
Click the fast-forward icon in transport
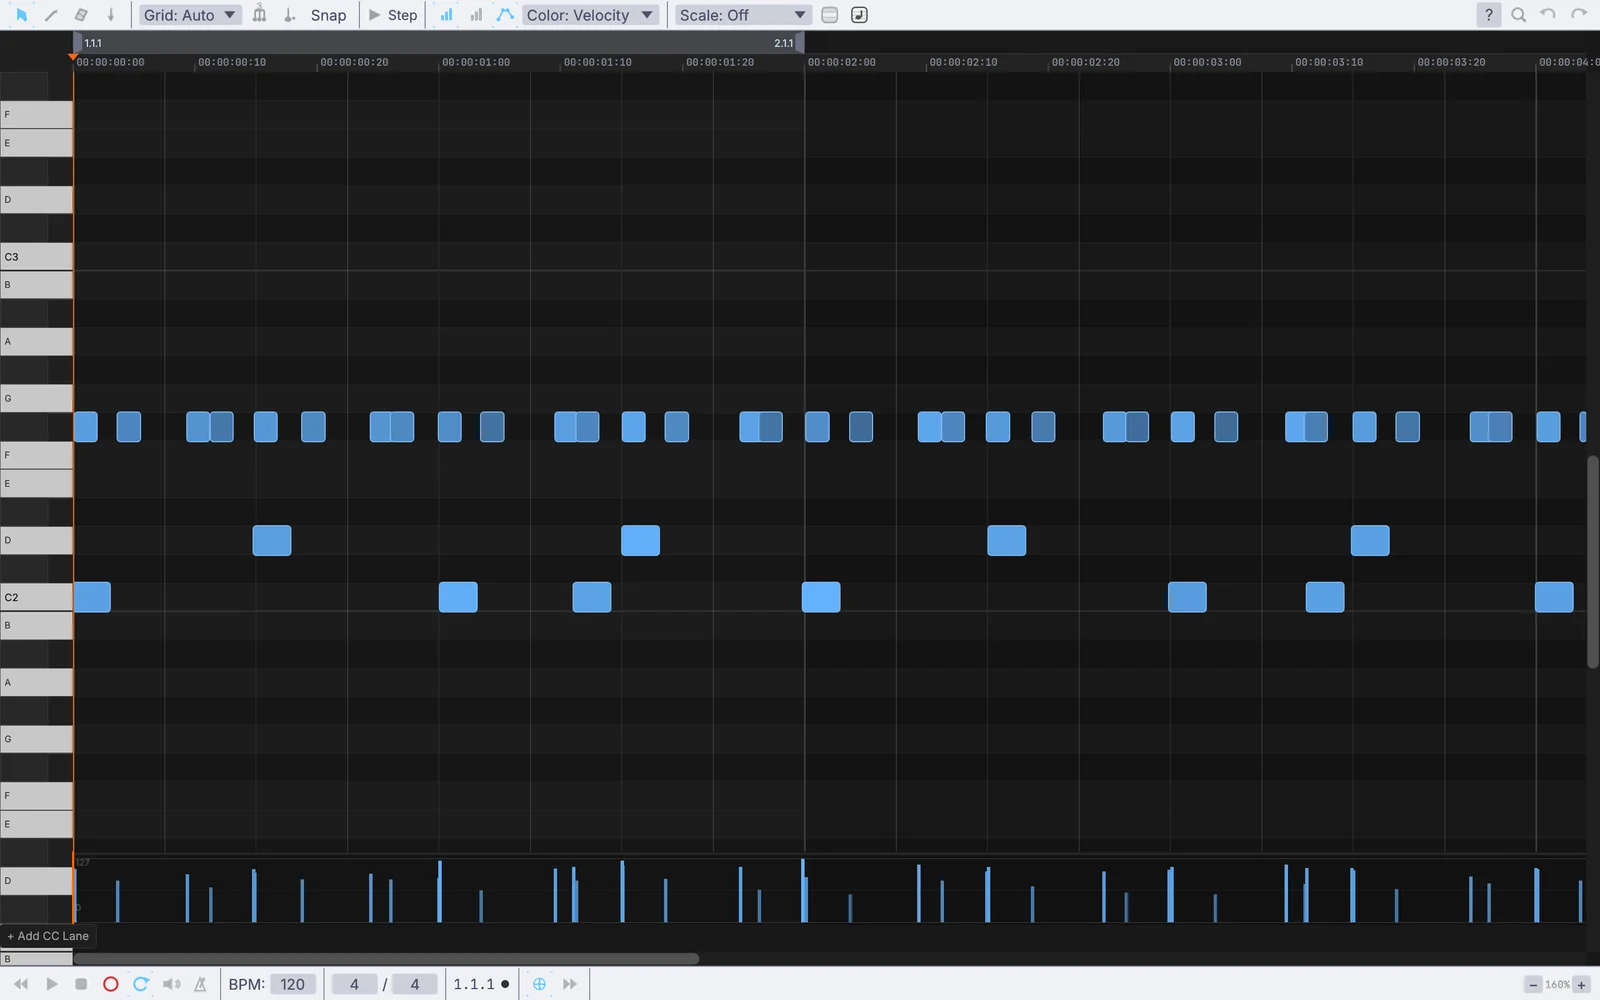click(569, 984)
